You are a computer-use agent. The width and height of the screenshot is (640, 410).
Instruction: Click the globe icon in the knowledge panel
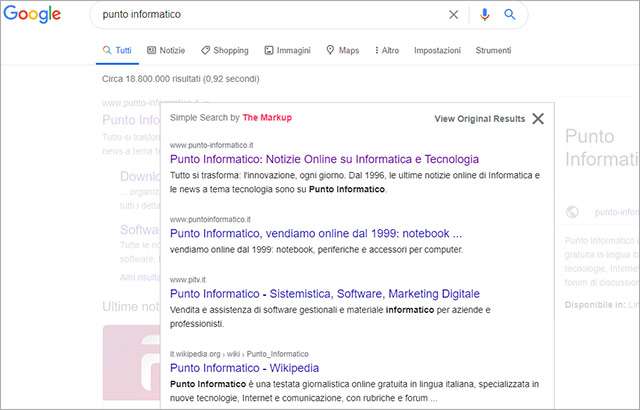click(x=572, y=212)
